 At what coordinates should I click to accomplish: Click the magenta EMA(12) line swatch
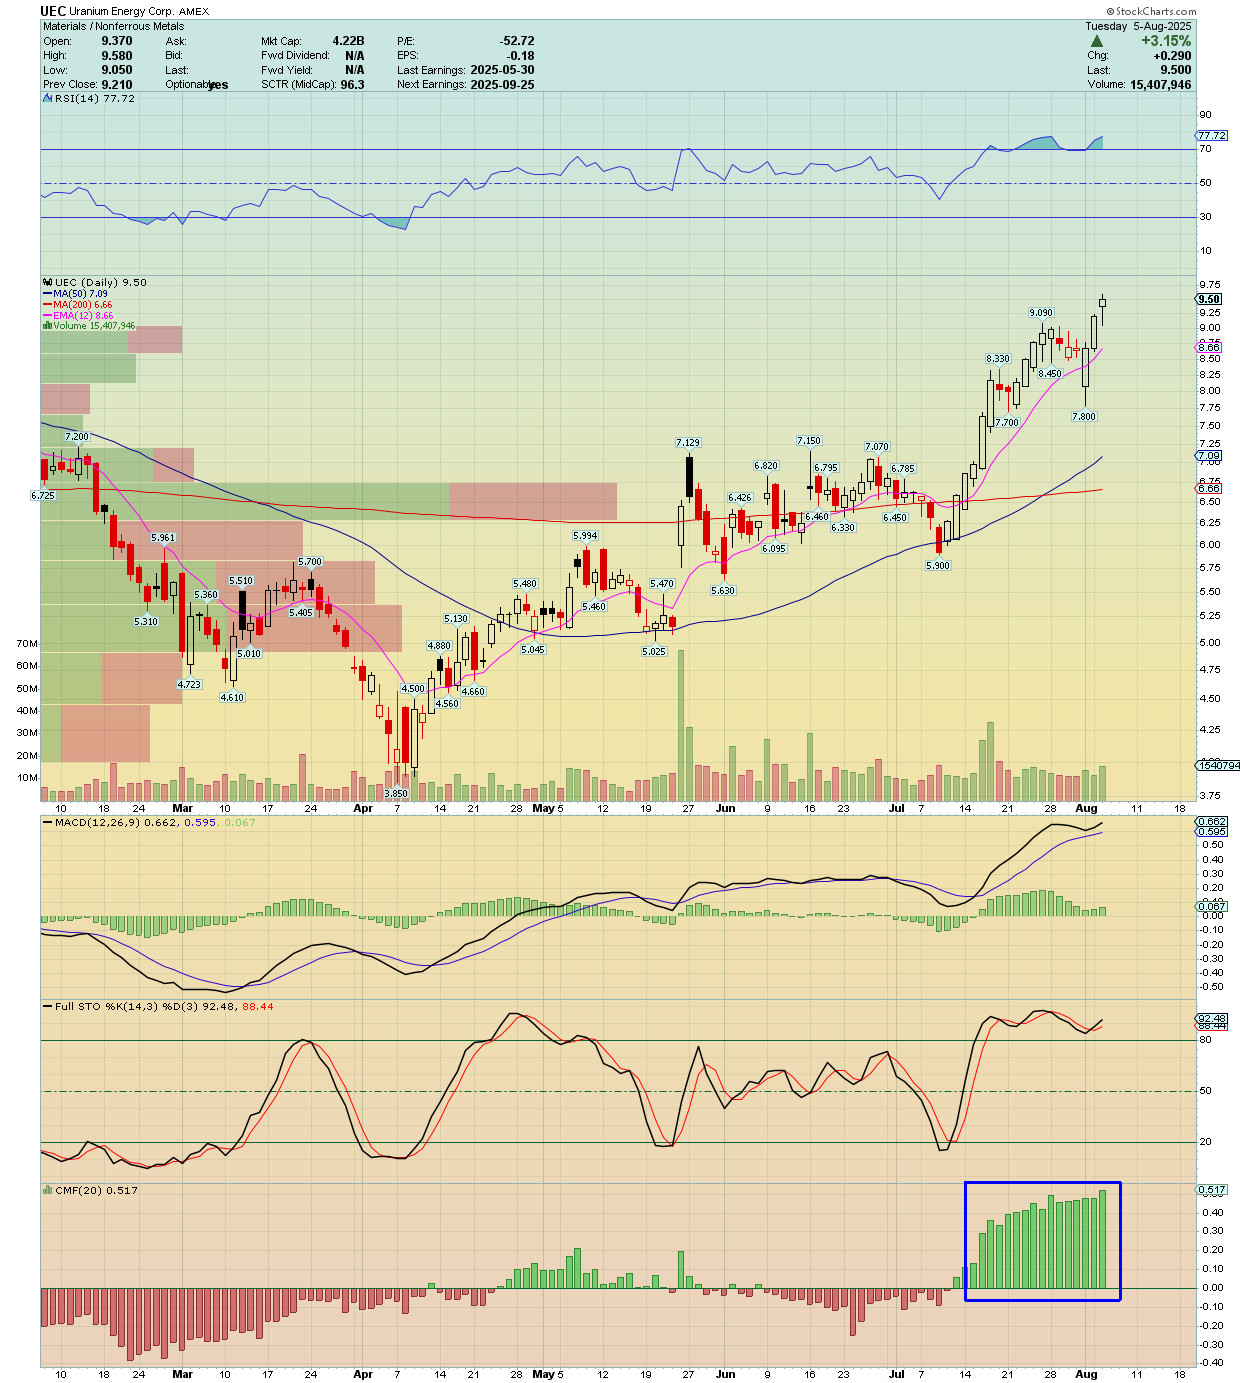47,315
